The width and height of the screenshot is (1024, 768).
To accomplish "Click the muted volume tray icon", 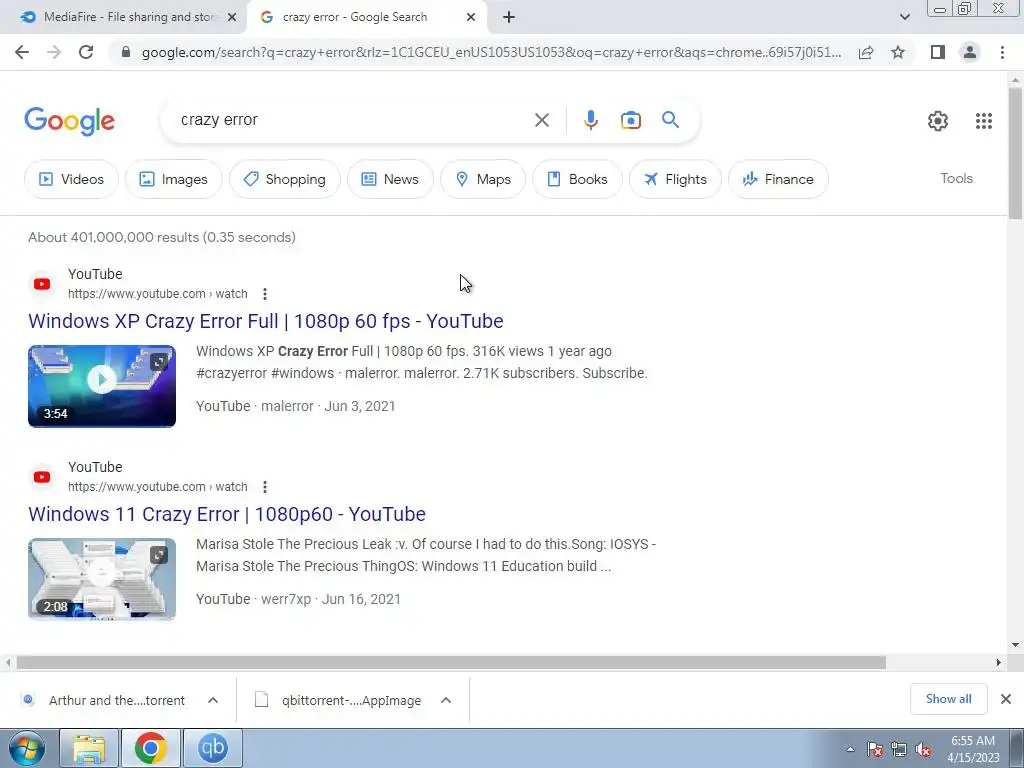I will point(923,750).
